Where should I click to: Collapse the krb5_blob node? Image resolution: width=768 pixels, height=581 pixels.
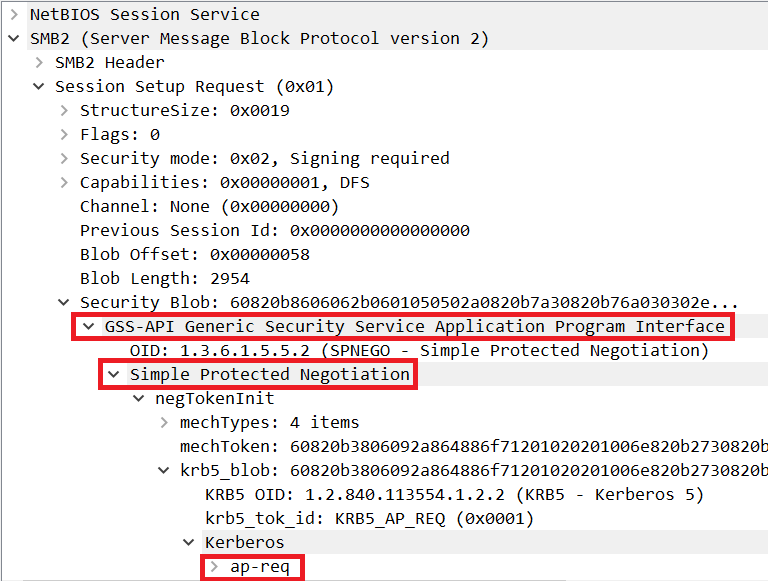pos(164,471)
